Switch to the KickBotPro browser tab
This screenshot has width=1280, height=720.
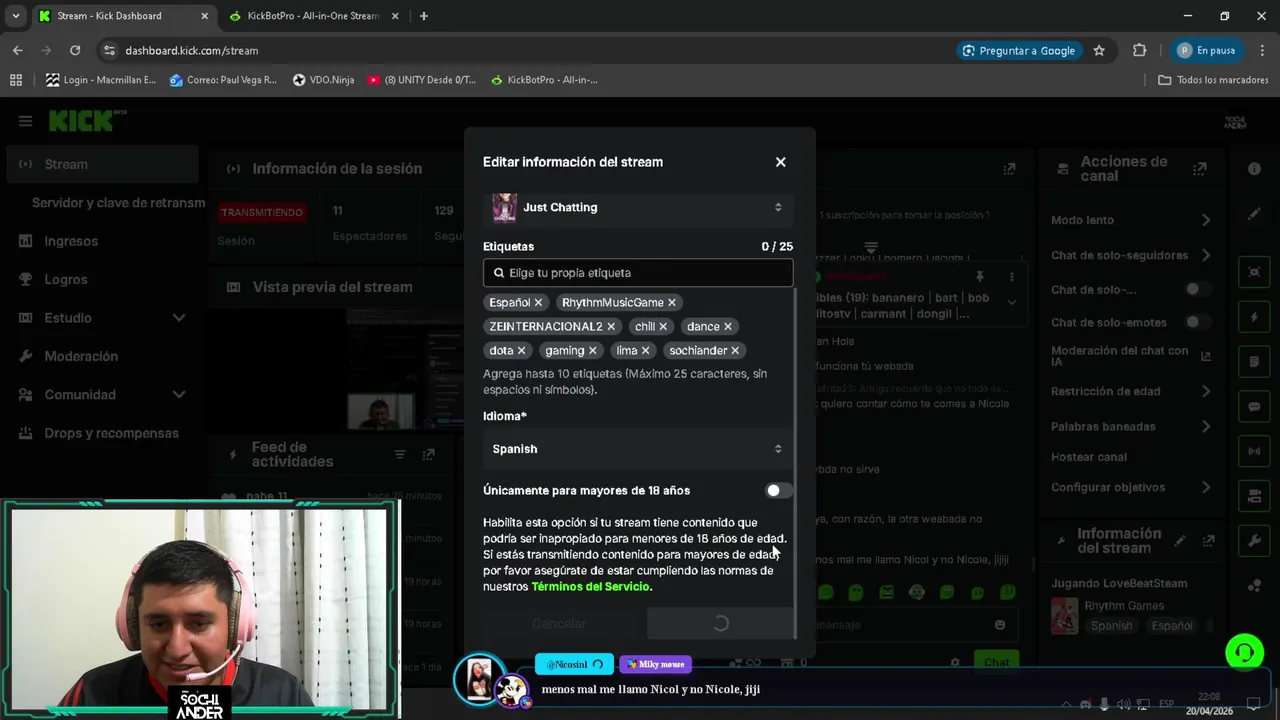point(312,16)
